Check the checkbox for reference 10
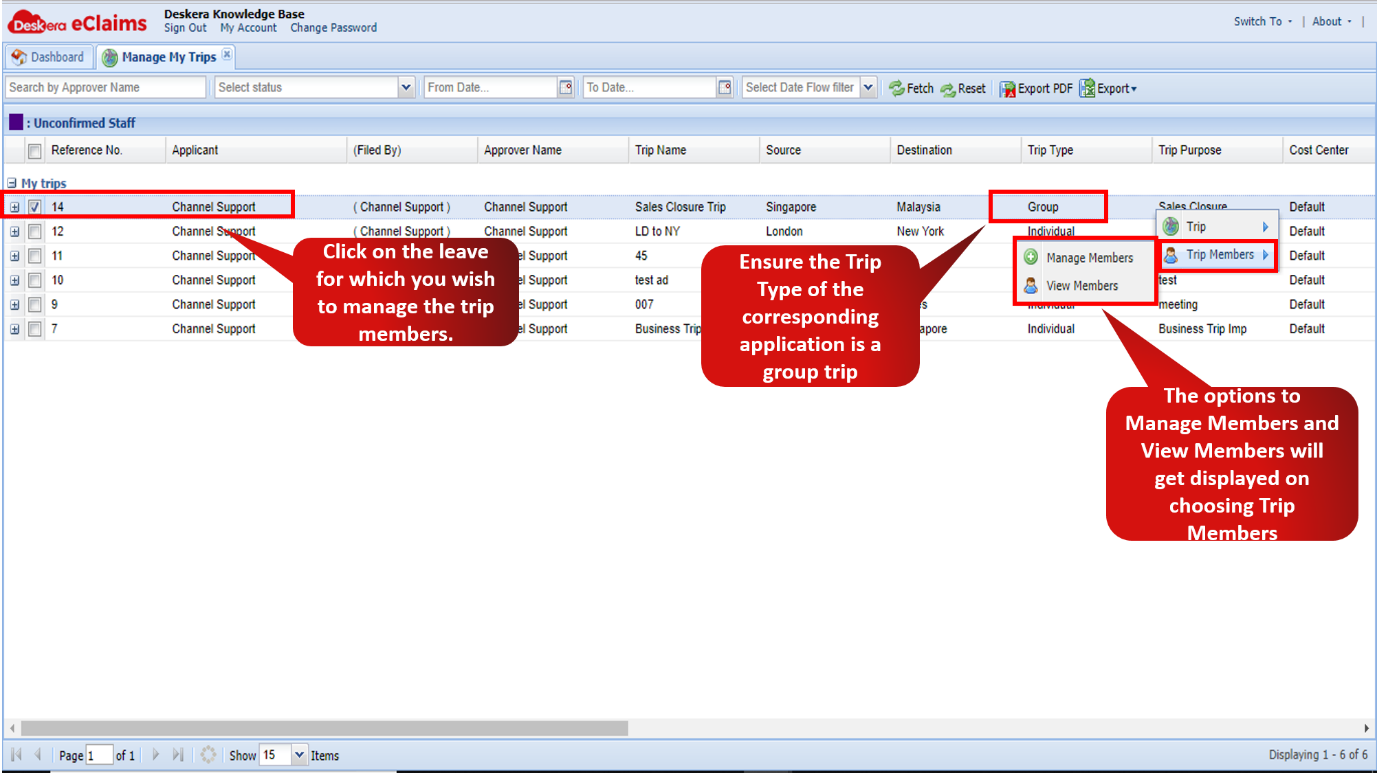 pyautogui.click(x=35, y=280)
